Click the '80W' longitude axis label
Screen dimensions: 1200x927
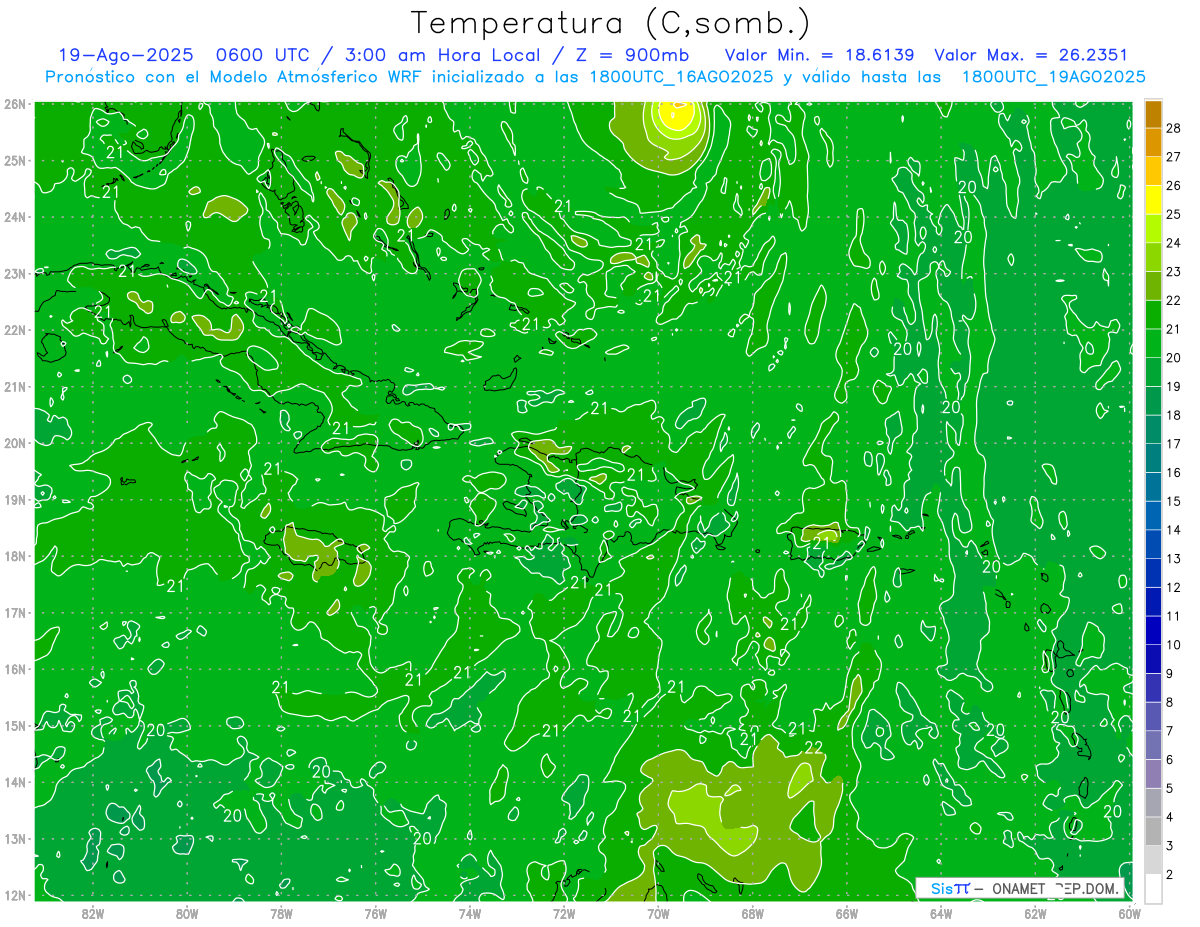pyautogui.click(x=187, y=913)
